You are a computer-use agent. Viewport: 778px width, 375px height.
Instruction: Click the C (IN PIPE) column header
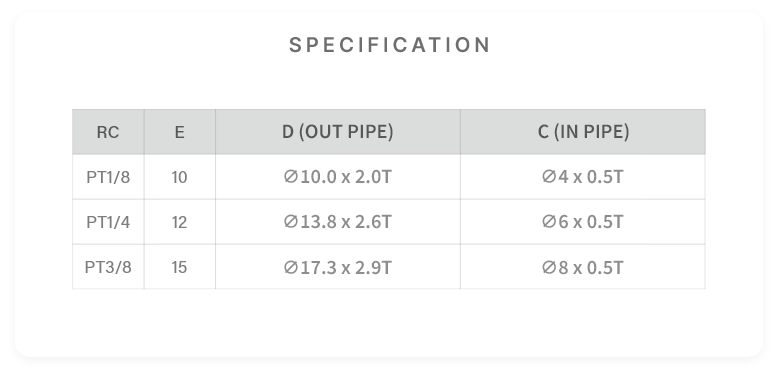click(583, 132)
